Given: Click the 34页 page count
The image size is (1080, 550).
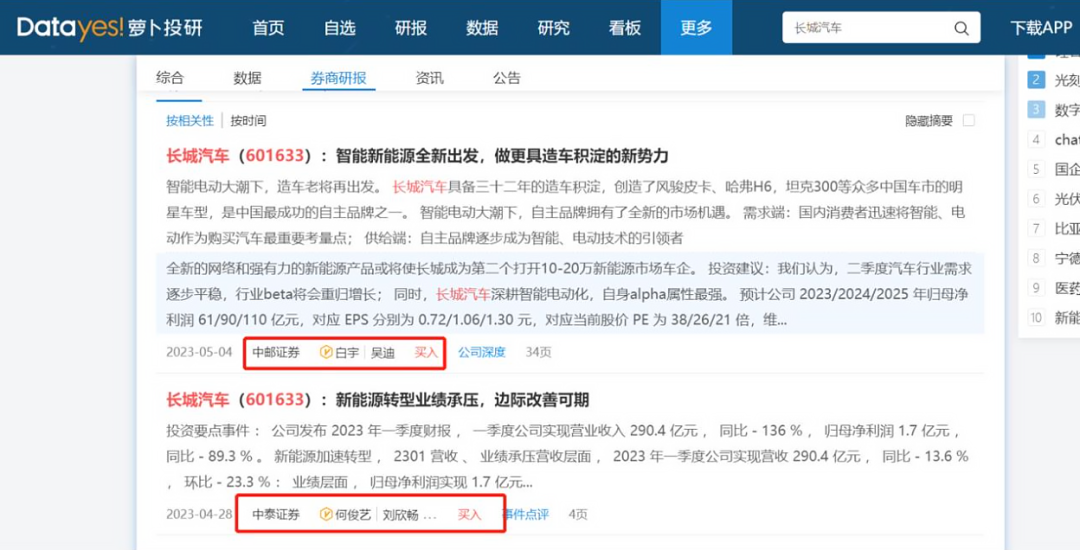Looking at the screenshot, I should point(539,352).
